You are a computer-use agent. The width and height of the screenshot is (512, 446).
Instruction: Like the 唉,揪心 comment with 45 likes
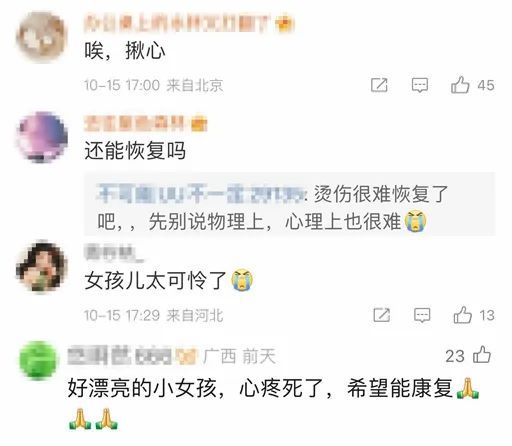[460, 85]
